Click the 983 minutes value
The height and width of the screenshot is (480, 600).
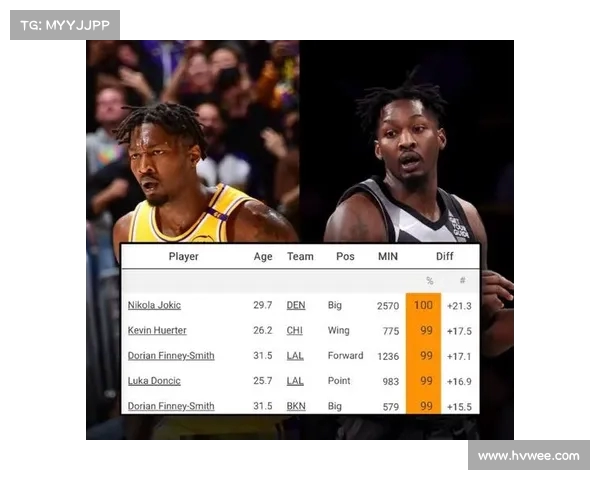coord(391,382)
